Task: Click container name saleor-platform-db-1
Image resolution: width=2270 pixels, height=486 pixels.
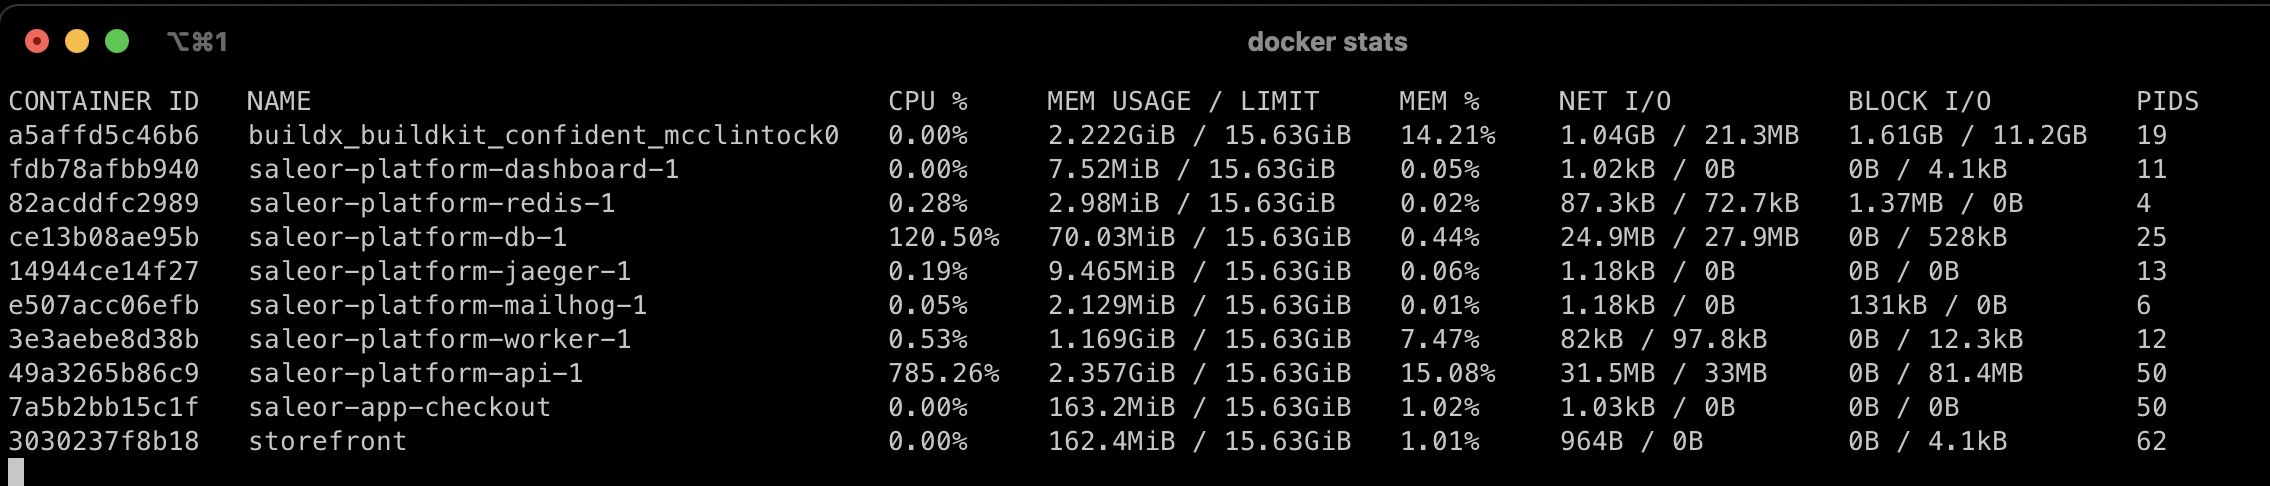Action: click(x=408, y=237)
